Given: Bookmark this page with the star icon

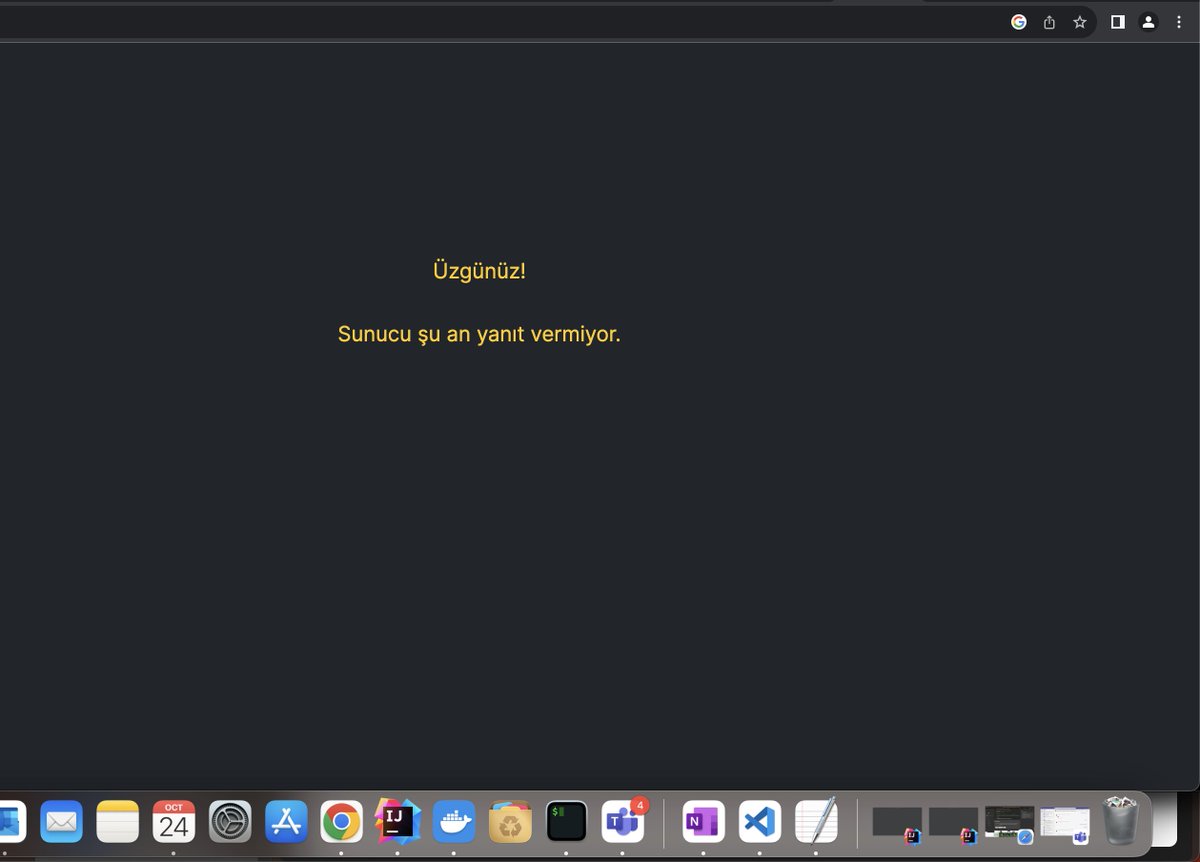Looking at the screenshot, I should click(1080, 22).
